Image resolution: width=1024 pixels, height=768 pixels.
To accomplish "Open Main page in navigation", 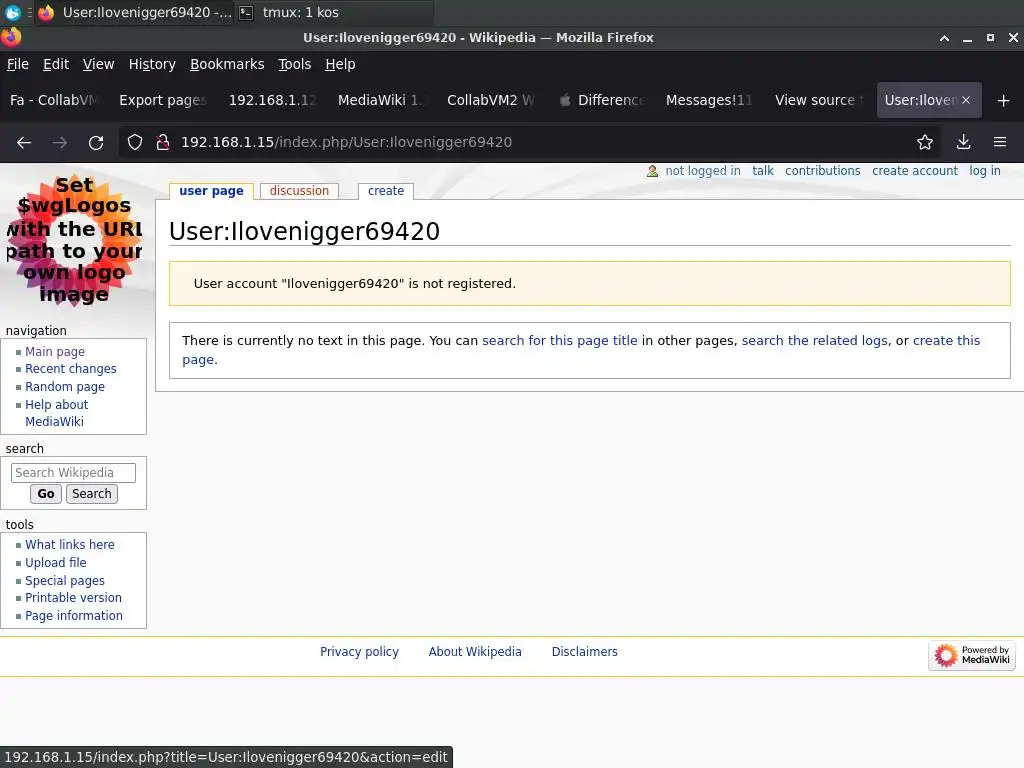I will [55, 351].
